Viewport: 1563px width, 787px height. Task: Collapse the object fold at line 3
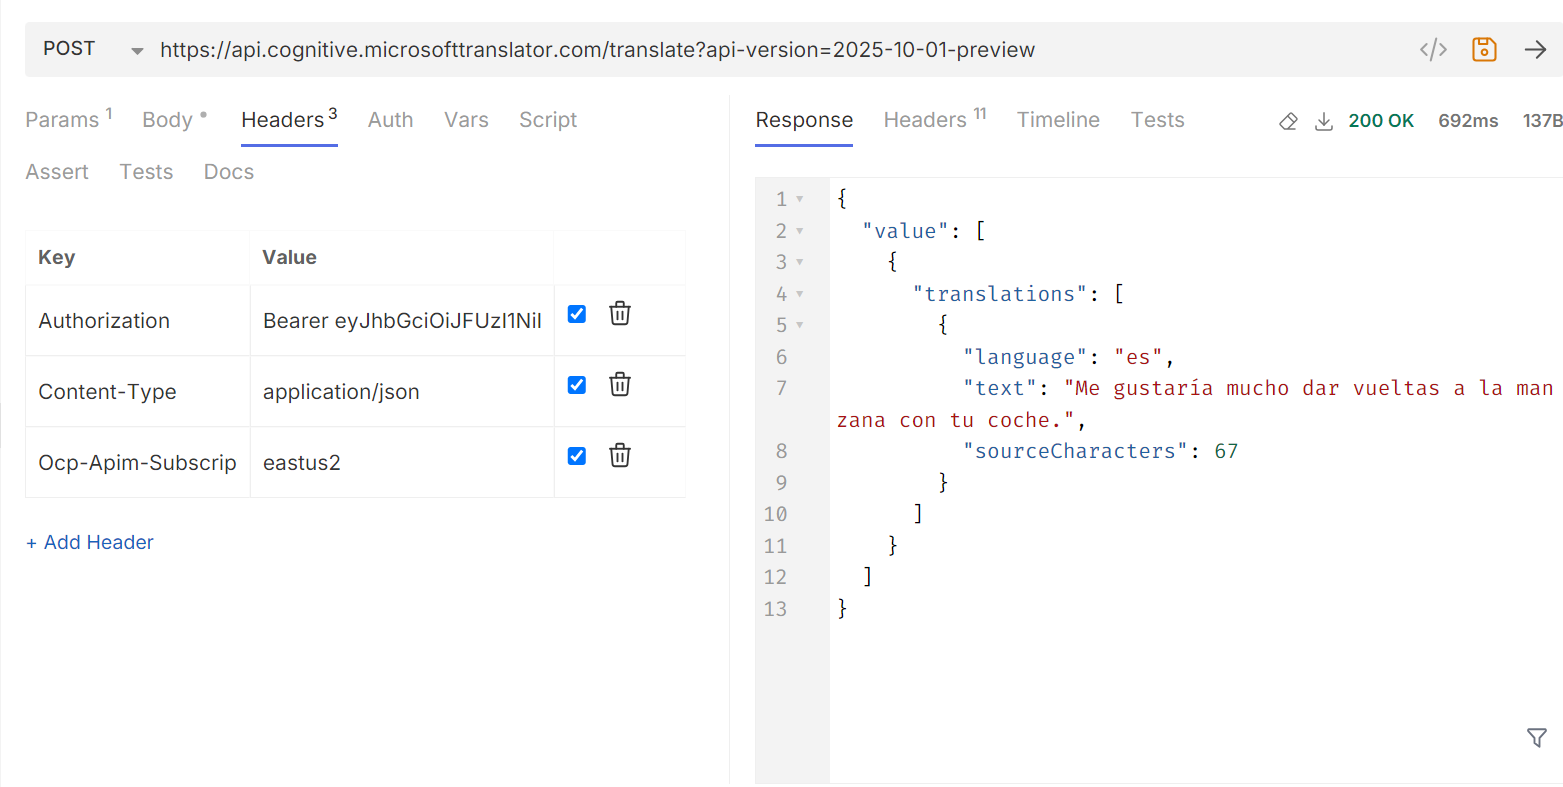point(800,262)
